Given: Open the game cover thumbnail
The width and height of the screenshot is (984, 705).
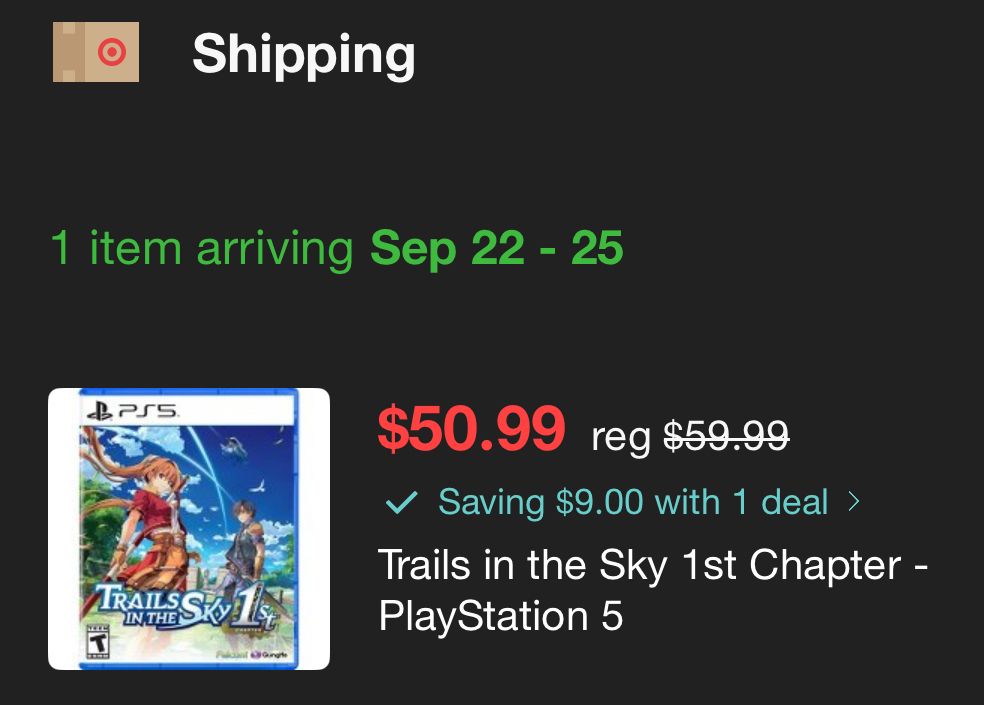Looking at the screenshot, I should pyautogui.click(x=189, y=528).
